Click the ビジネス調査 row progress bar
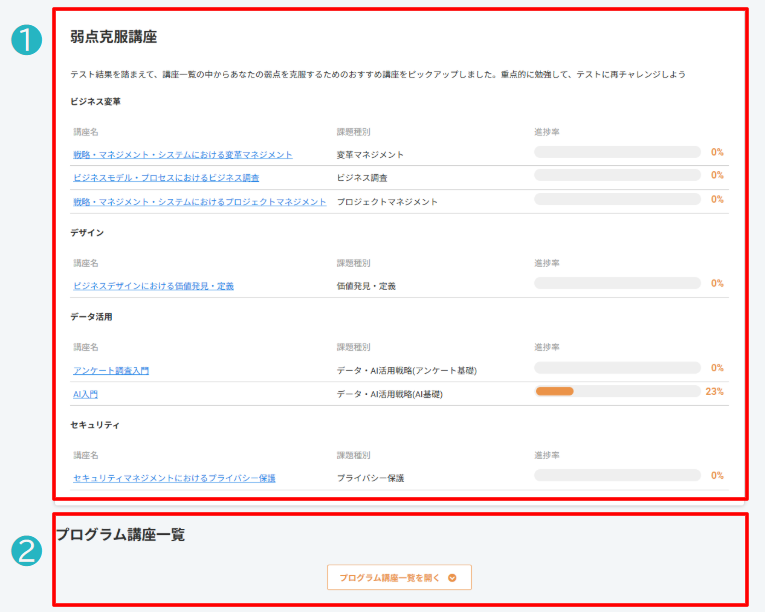This screenshot has width=765, height=612. 617,175
